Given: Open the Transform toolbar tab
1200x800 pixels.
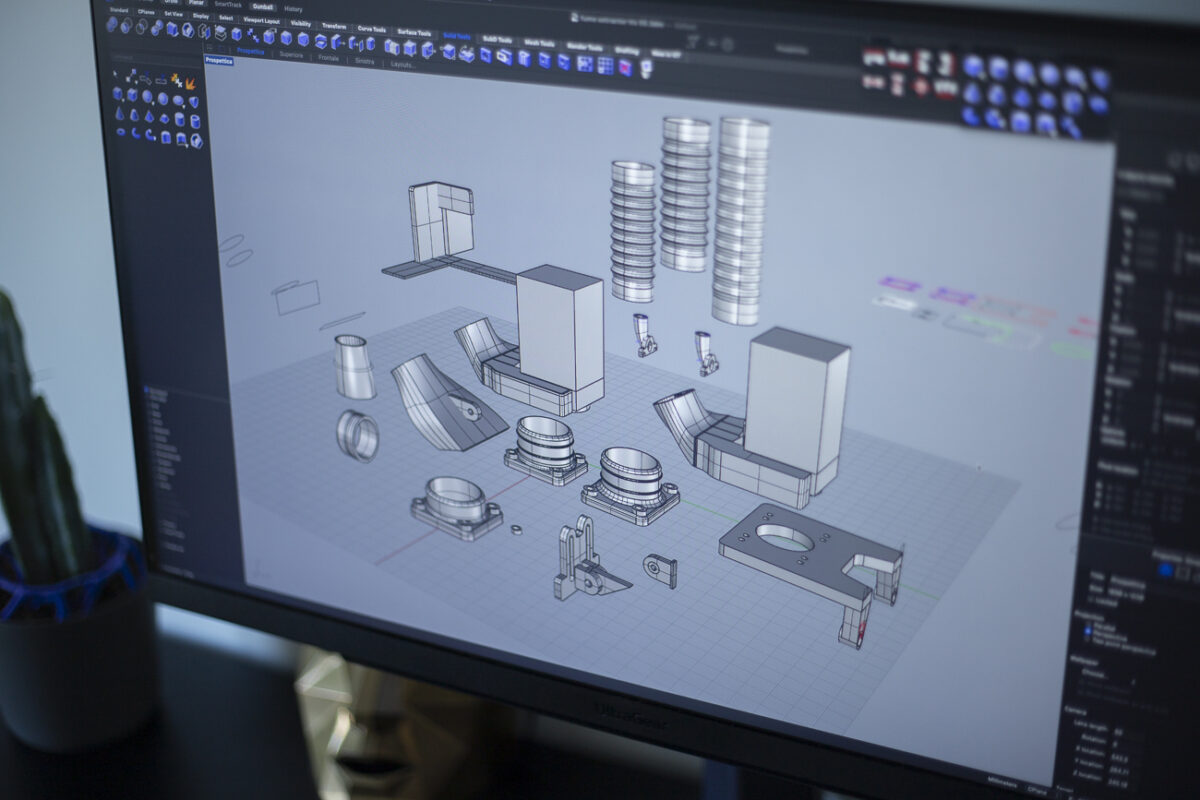Looking at the screenshot, I should point(334,26).
